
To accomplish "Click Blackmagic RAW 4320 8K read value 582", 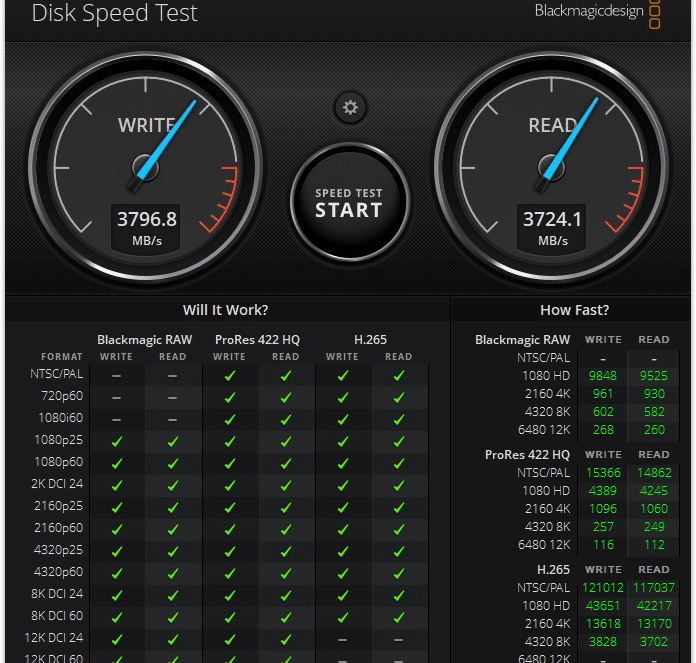I will tap(654, 412).
